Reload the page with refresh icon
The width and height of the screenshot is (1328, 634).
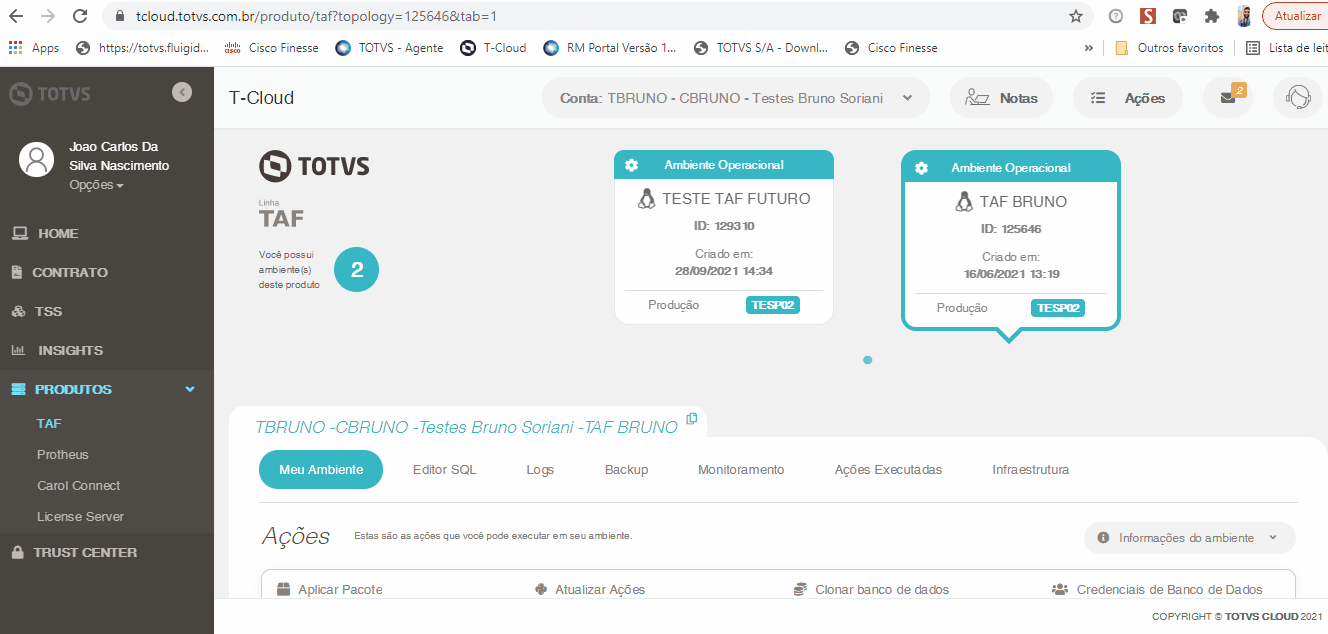point(79,16)
